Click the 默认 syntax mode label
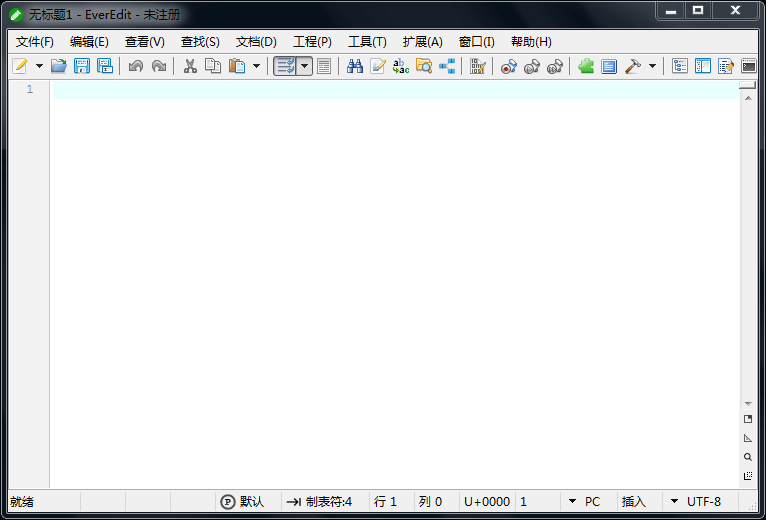766x520 pixels. 251,501
